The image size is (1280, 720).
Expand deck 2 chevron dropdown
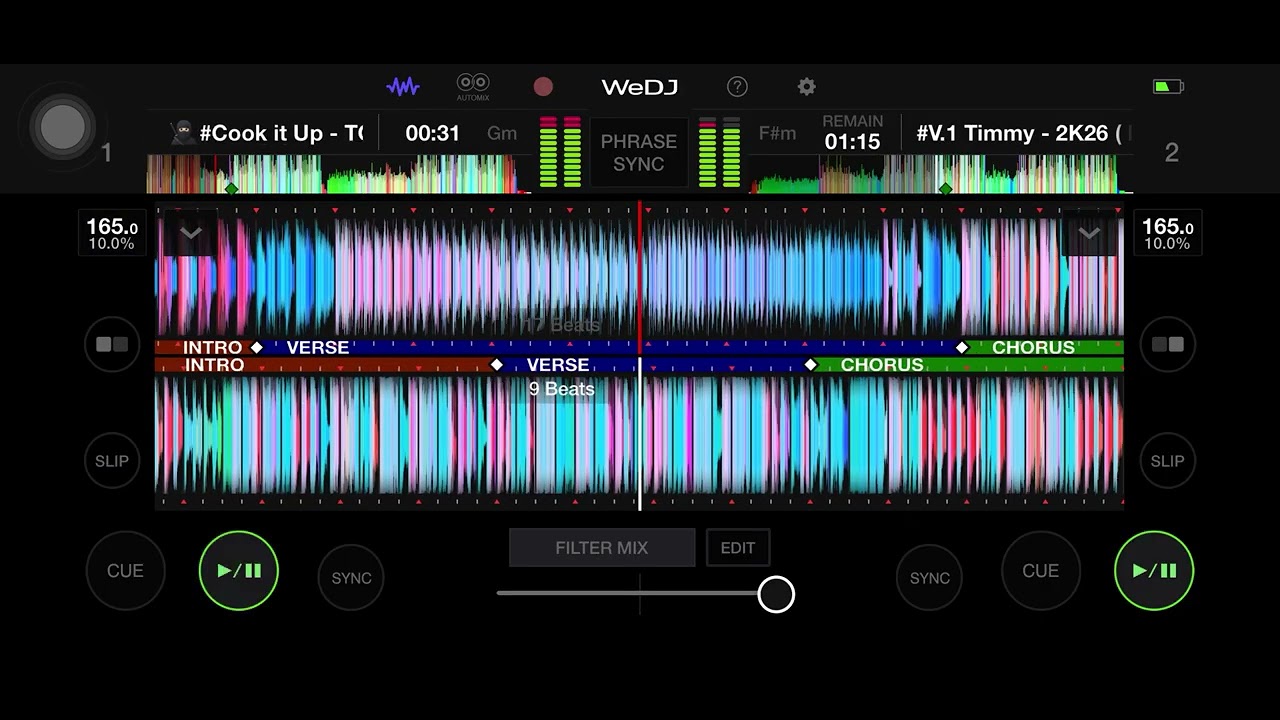[1089, 234]
